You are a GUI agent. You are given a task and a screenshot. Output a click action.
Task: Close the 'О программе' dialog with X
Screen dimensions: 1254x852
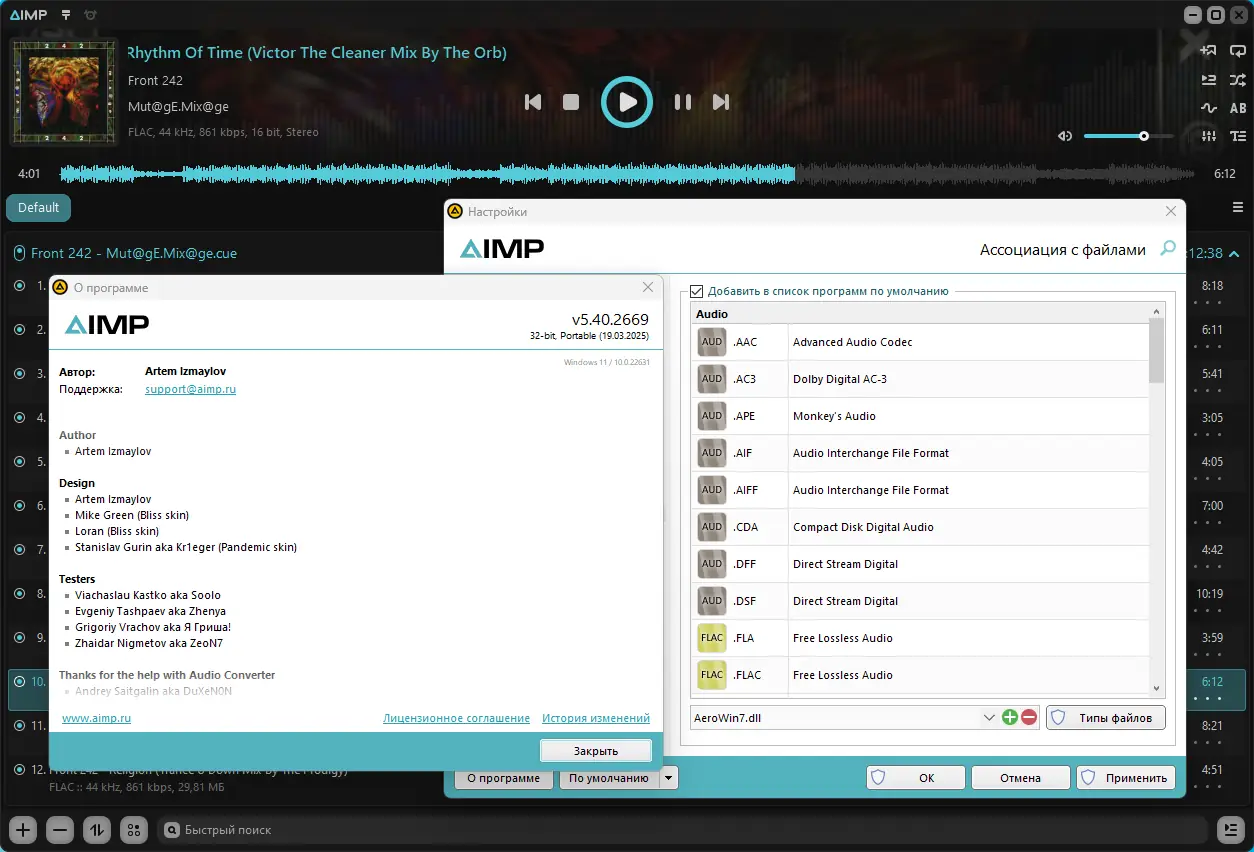point(648,287)
